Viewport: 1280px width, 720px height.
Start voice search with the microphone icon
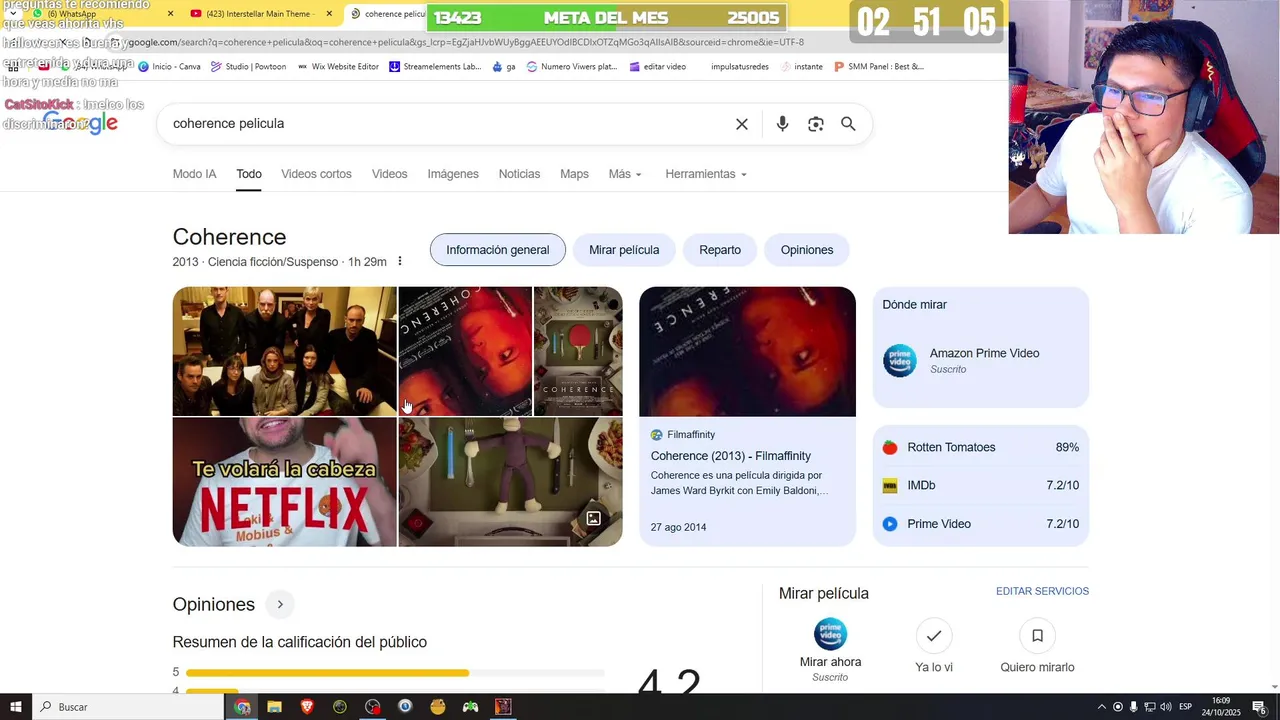[782, 124]
